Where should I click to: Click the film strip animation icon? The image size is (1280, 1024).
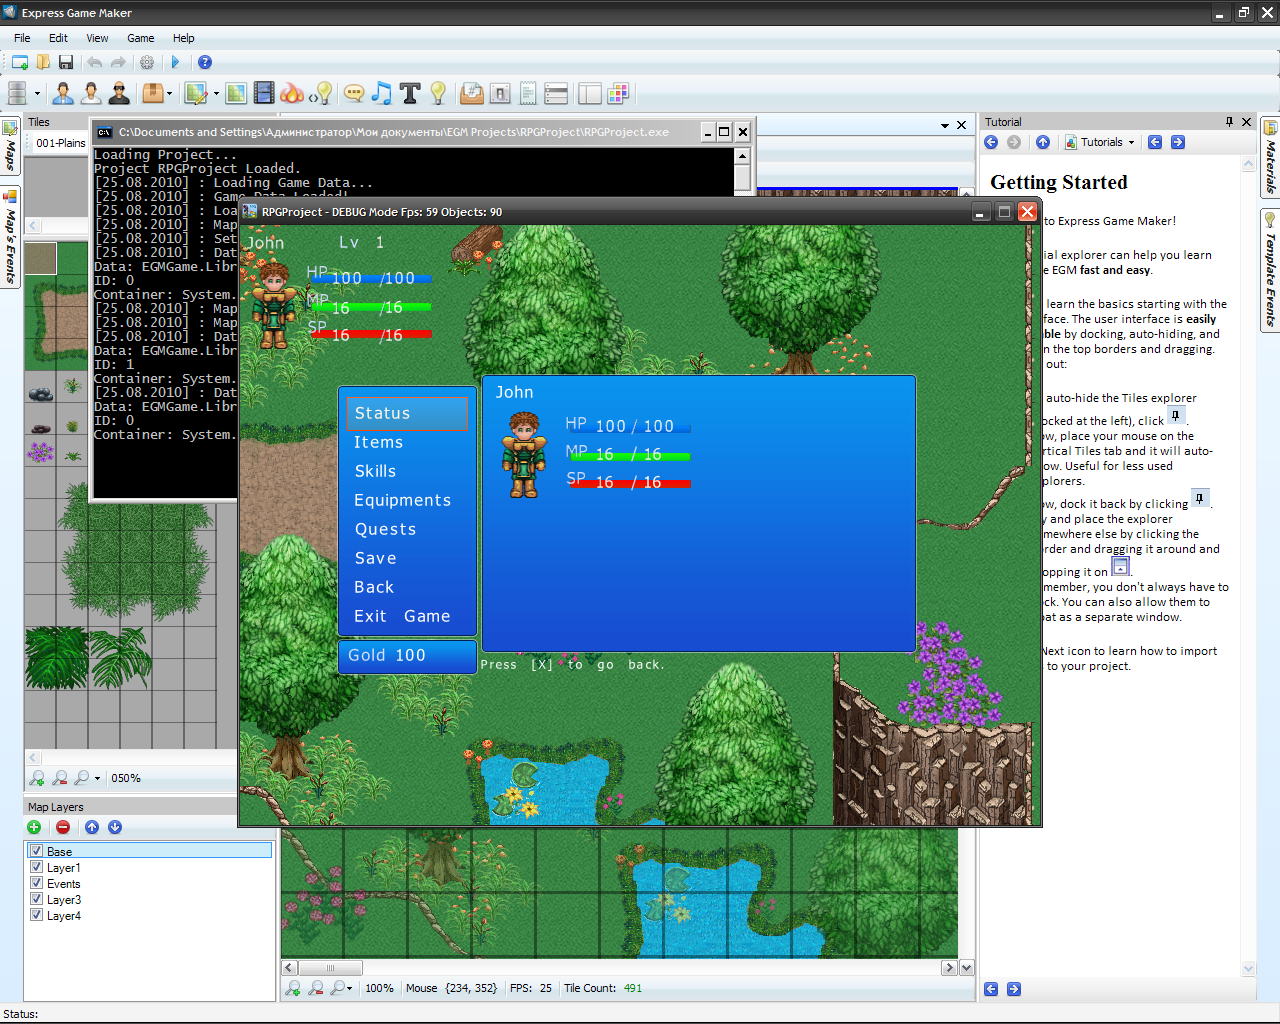[x=264, y=93]
